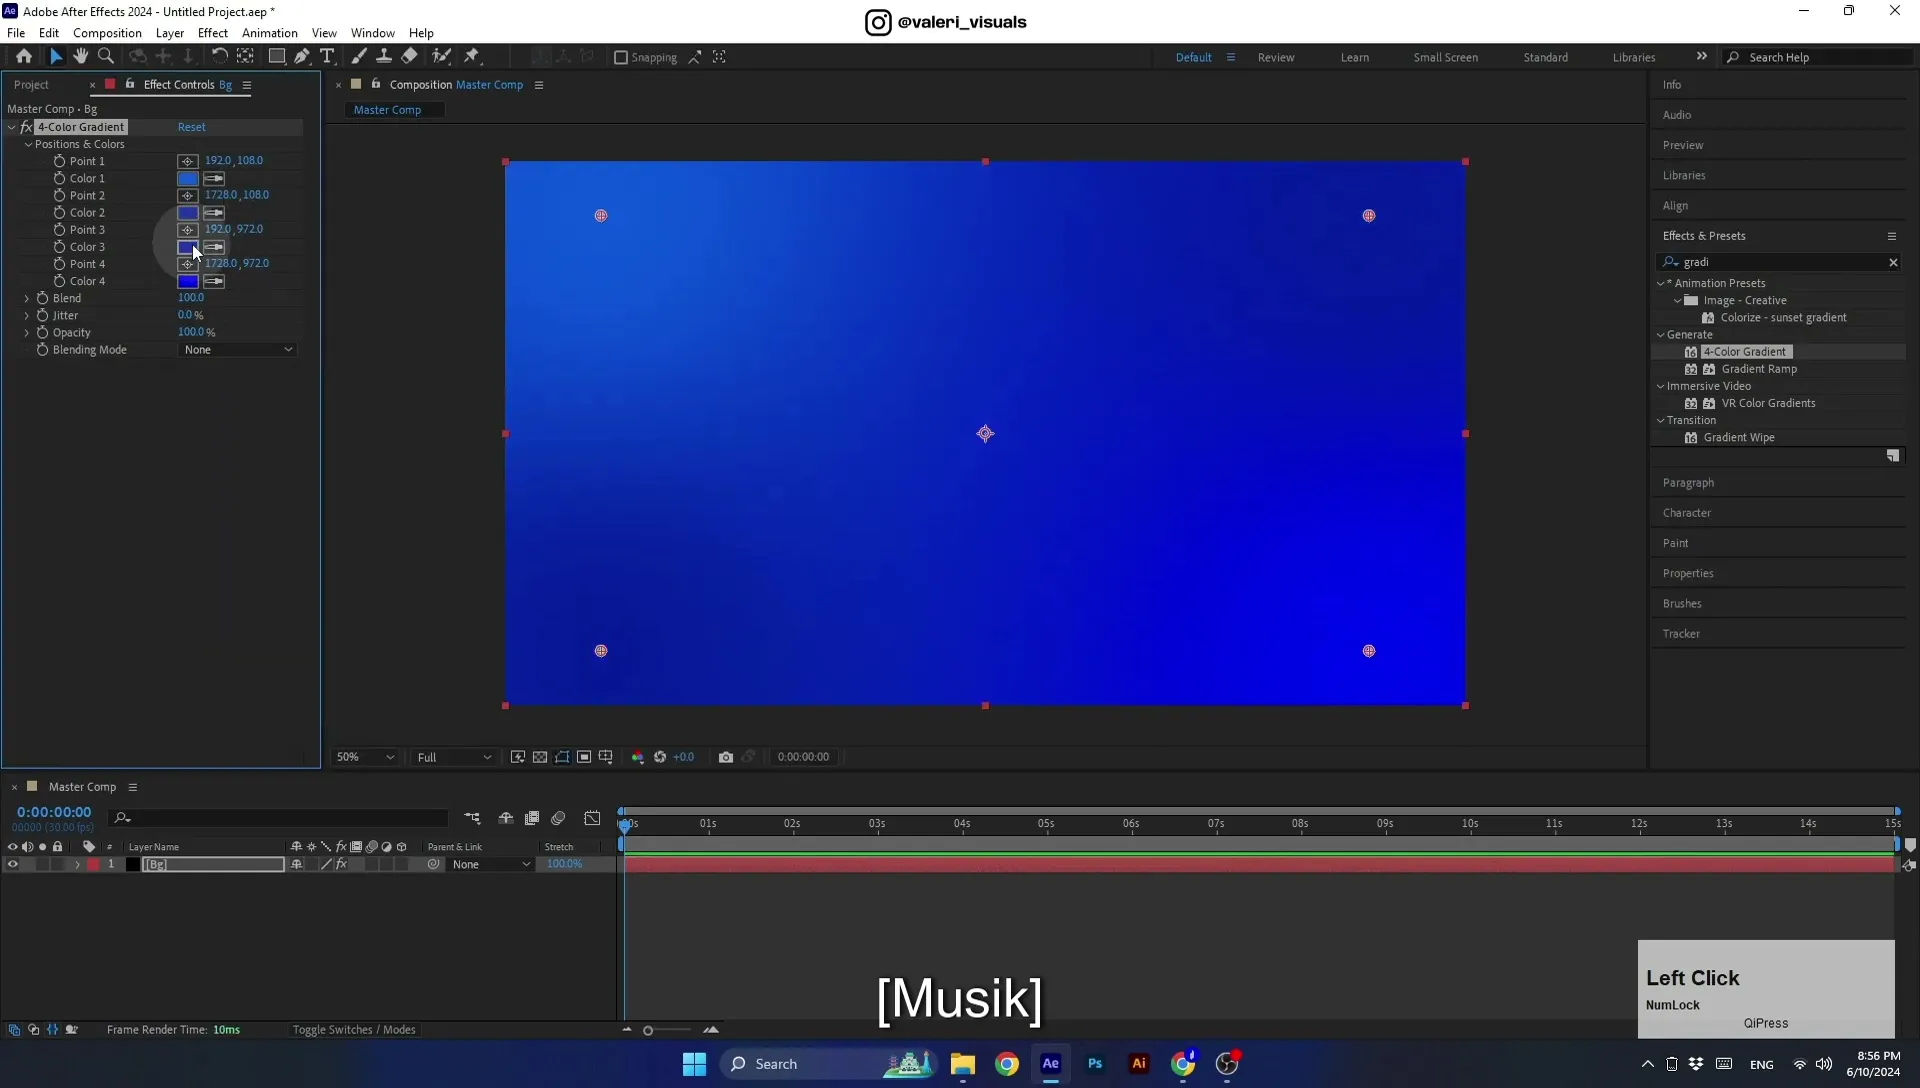
Task: Toggle the Blend stopwatch
Action: pyautogui.click(x=42, y=298)
